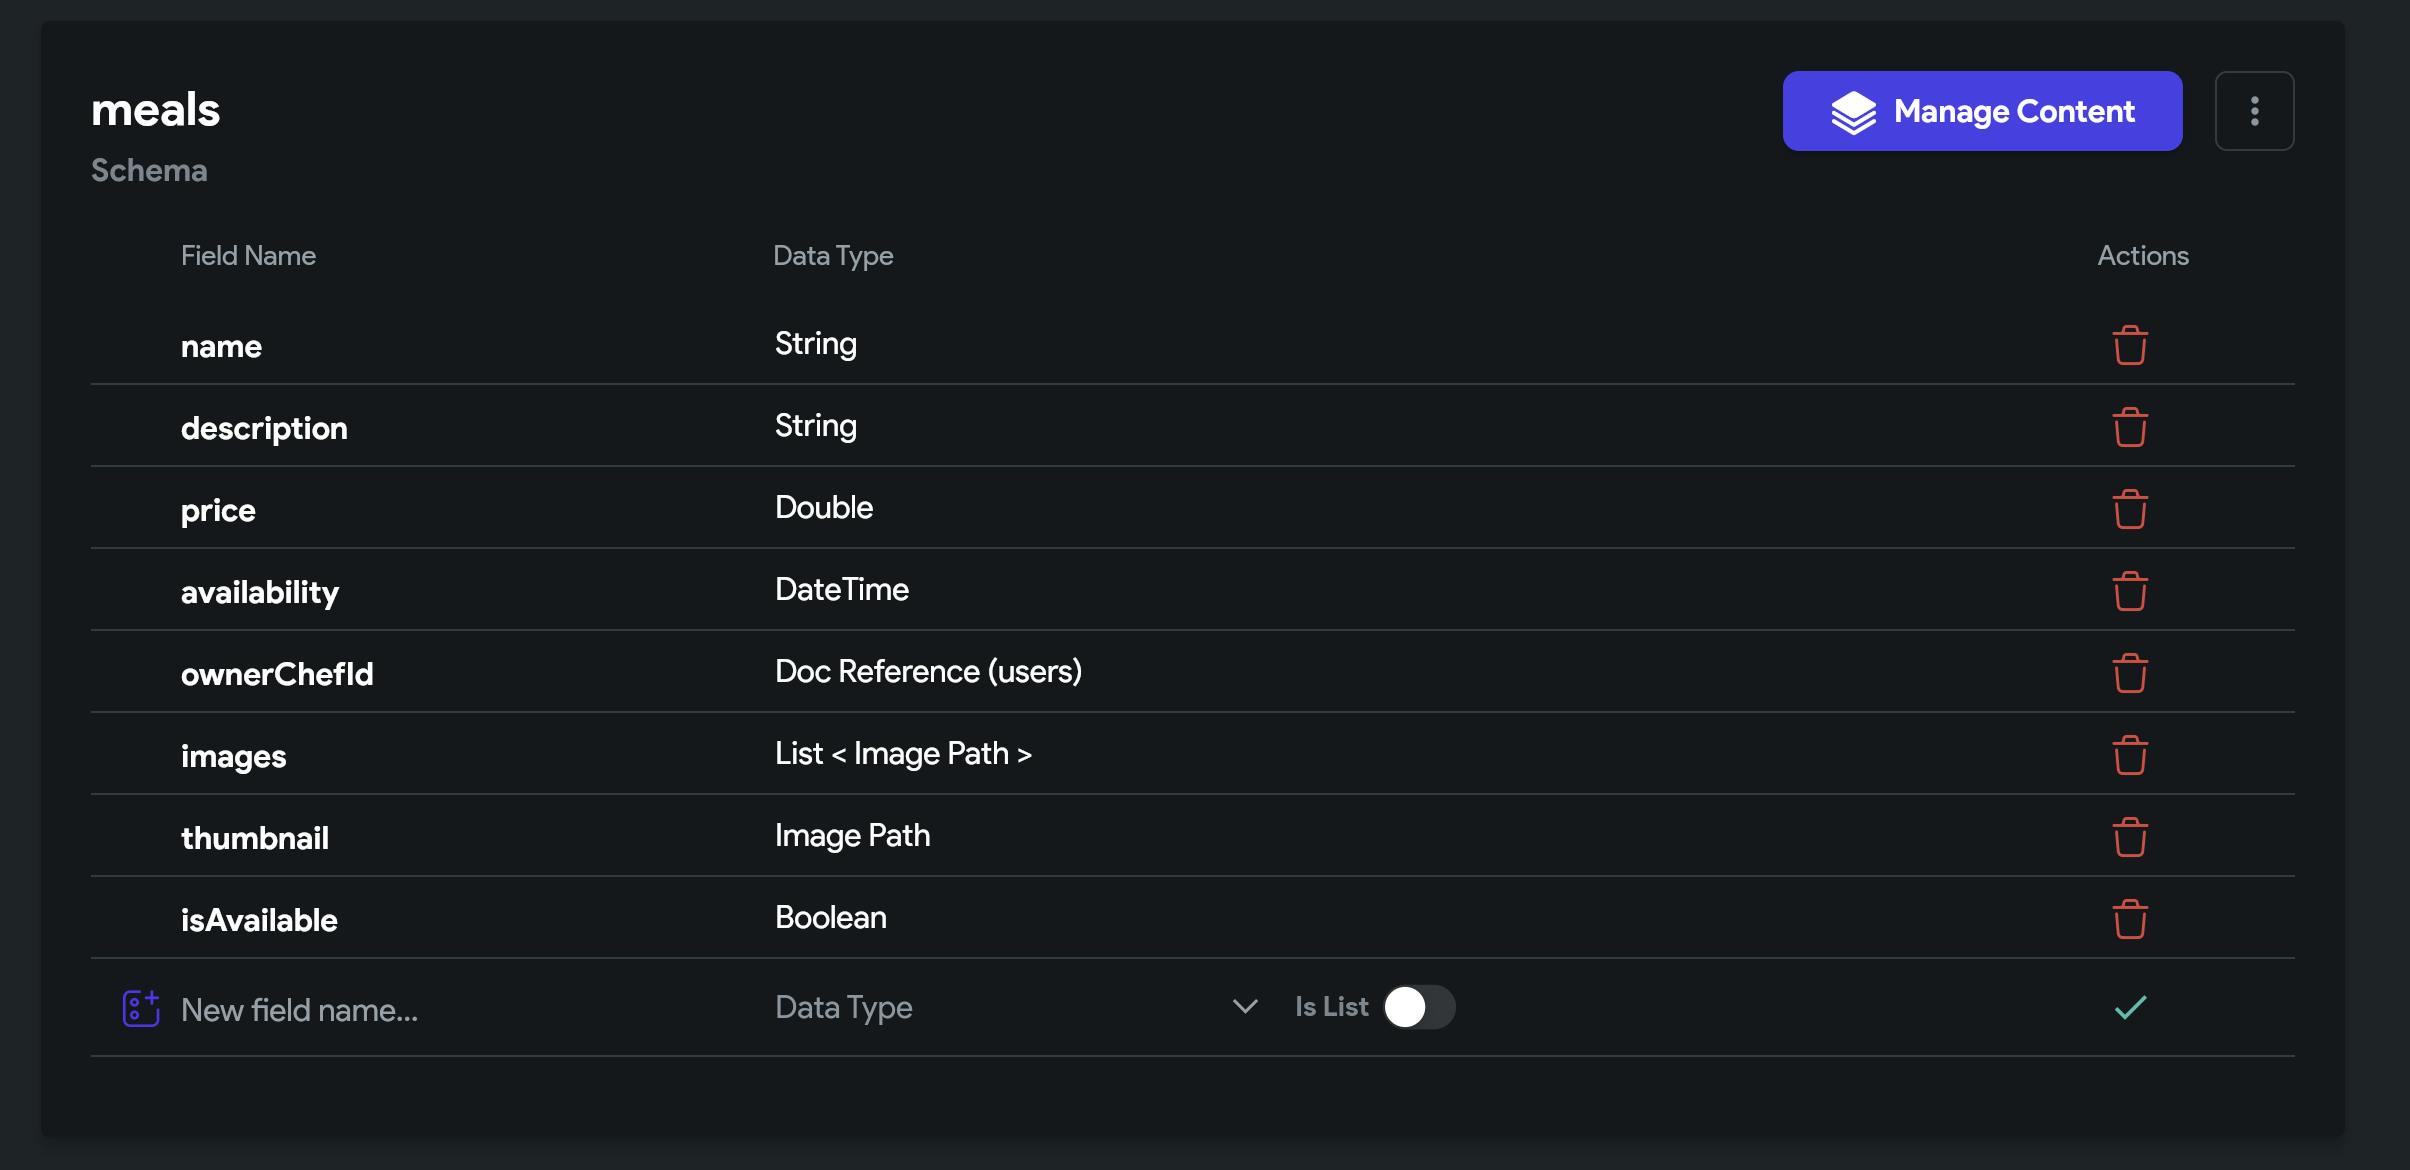Click the List < Image Path > type
Screen dimensions: 2410x1170
coord(903,754)
